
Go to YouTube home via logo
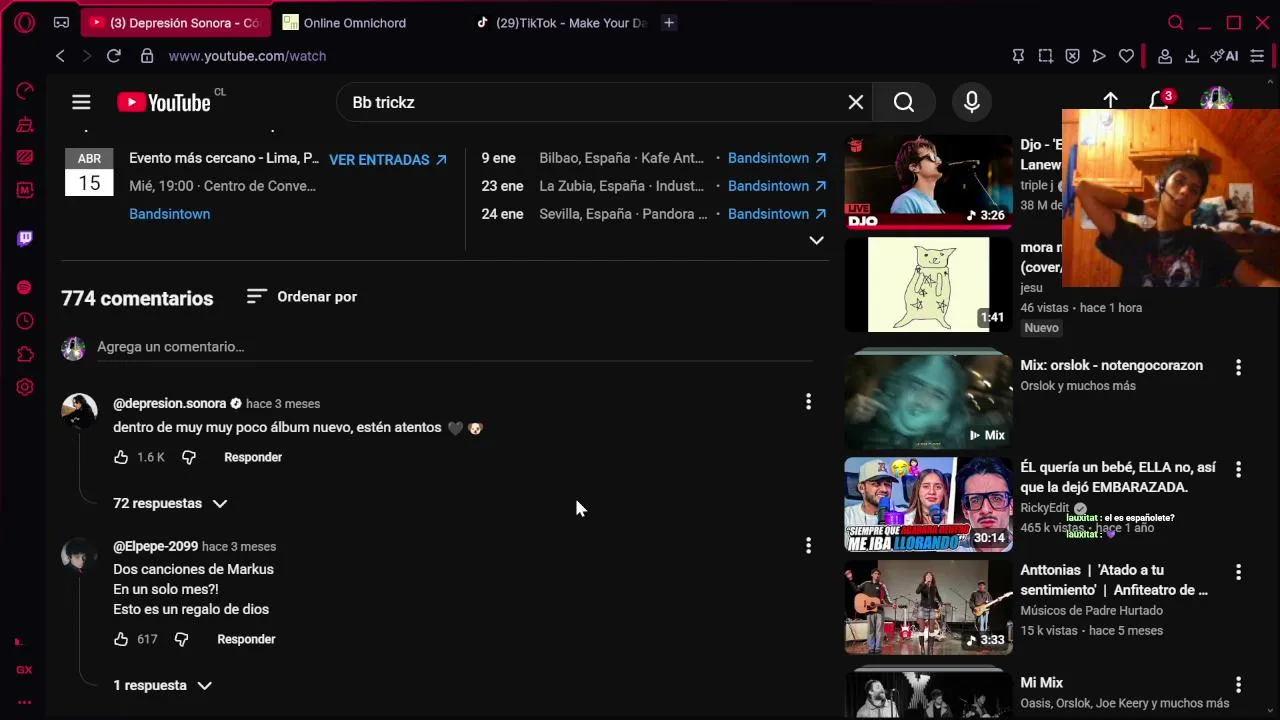(x=164, y=102)
